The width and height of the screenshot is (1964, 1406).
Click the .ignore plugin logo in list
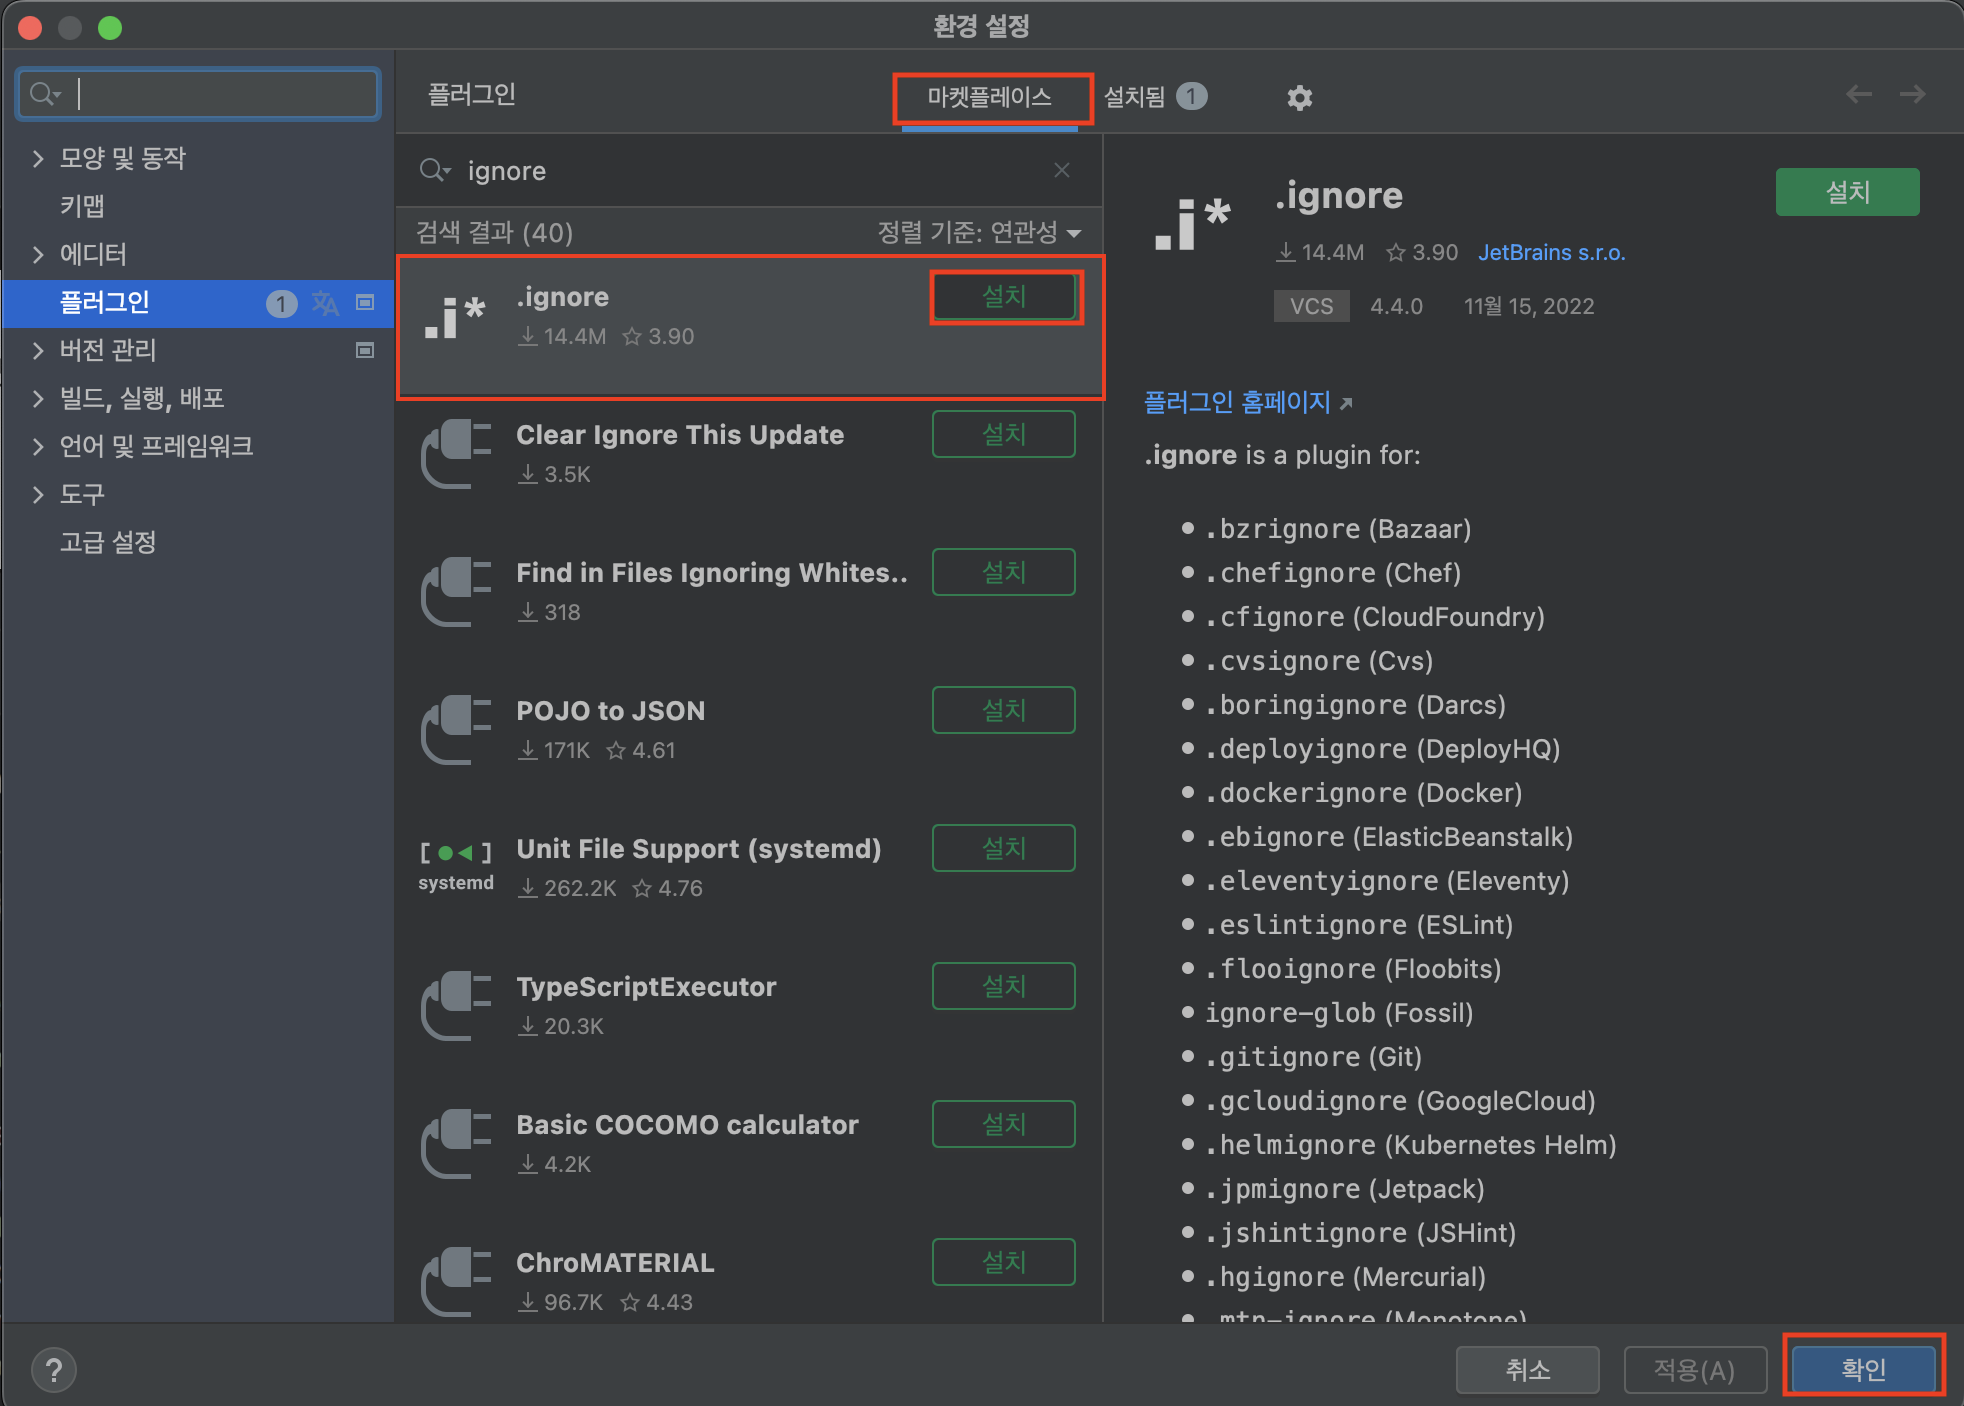click(x=455, y=317)
